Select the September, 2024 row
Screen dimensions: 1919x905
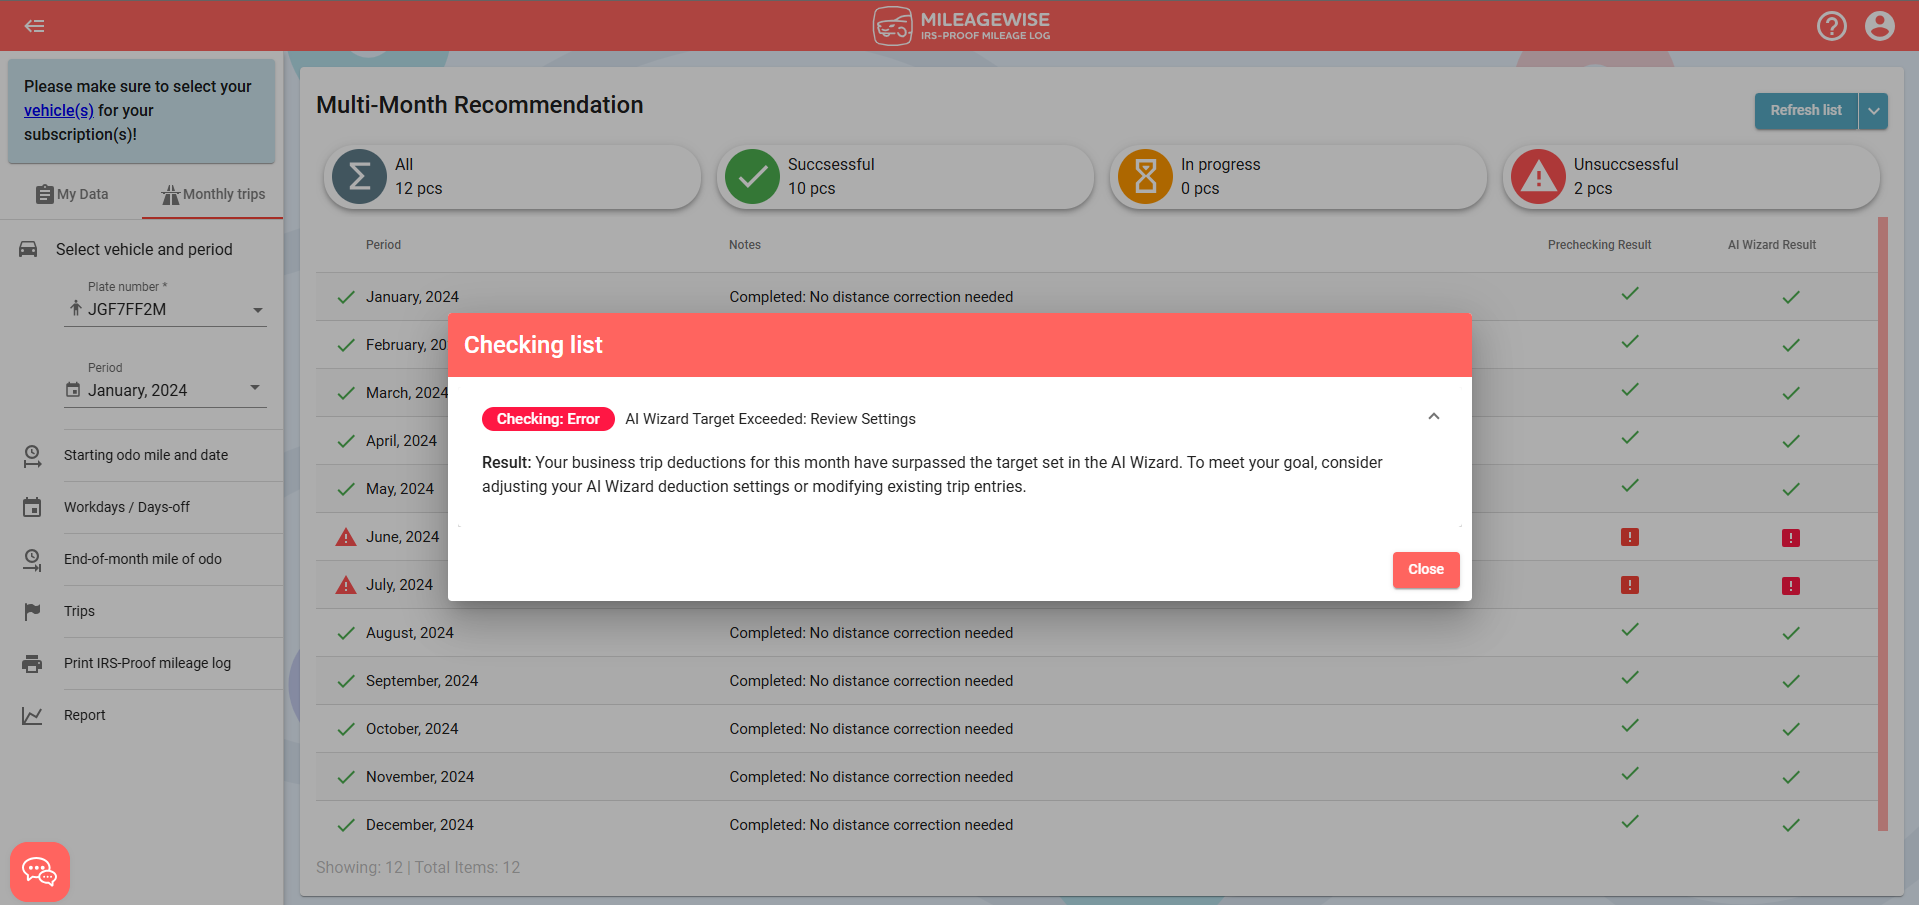[x=1096, y=681]
